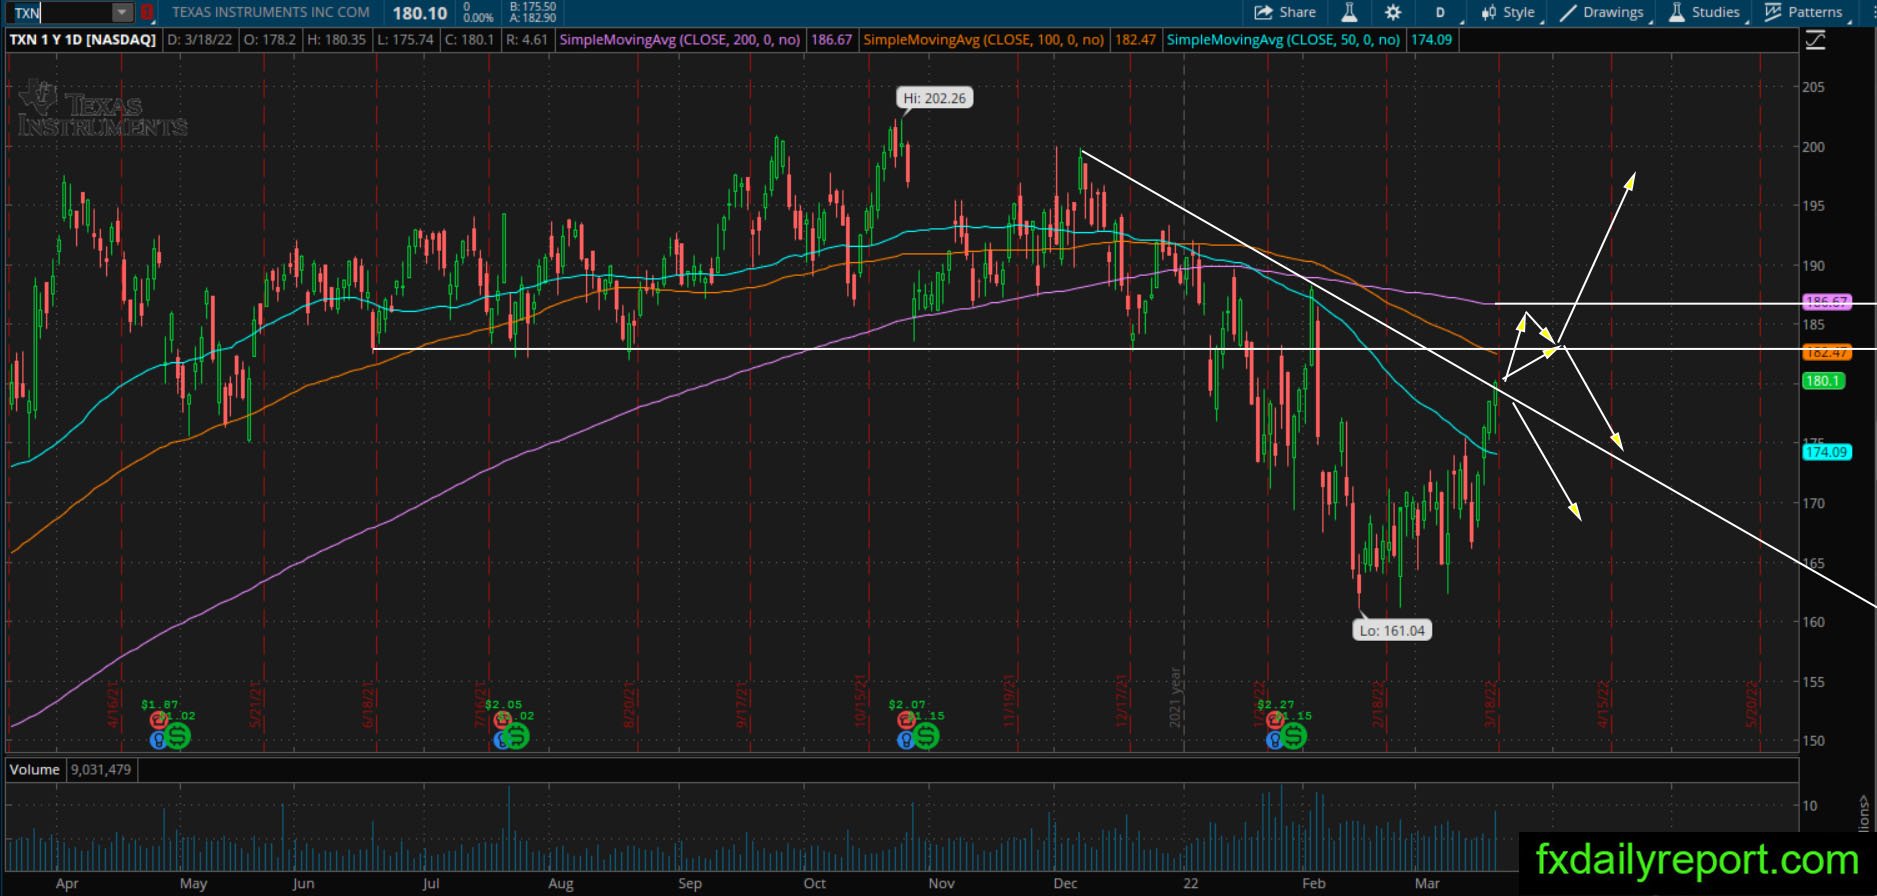The width and height of the screenshot is (1877, 896).
Task: Open the Studies menu
Action: tap(1705, 12)
